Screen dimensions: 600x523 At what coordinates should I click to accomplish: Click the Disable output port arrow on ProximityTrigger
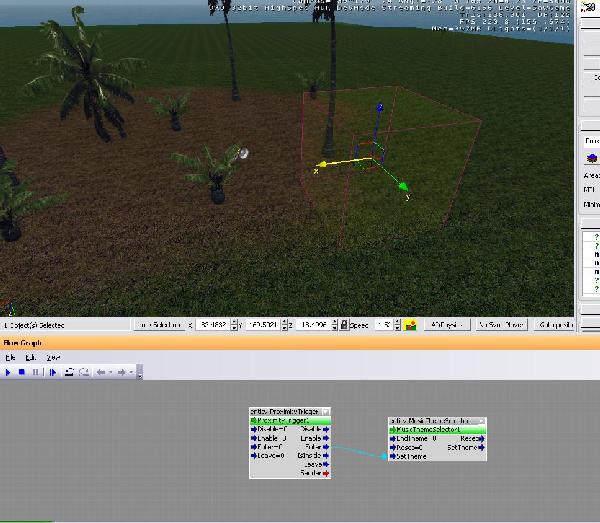tap(326, 429)
